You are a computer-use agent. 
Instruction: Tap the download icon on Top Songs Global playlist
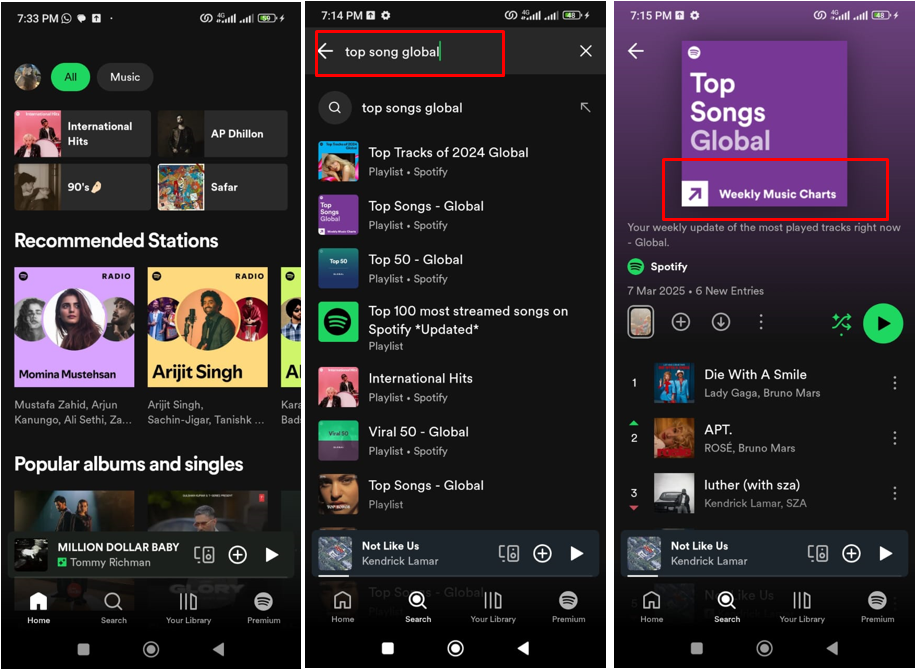click(720, 322)
